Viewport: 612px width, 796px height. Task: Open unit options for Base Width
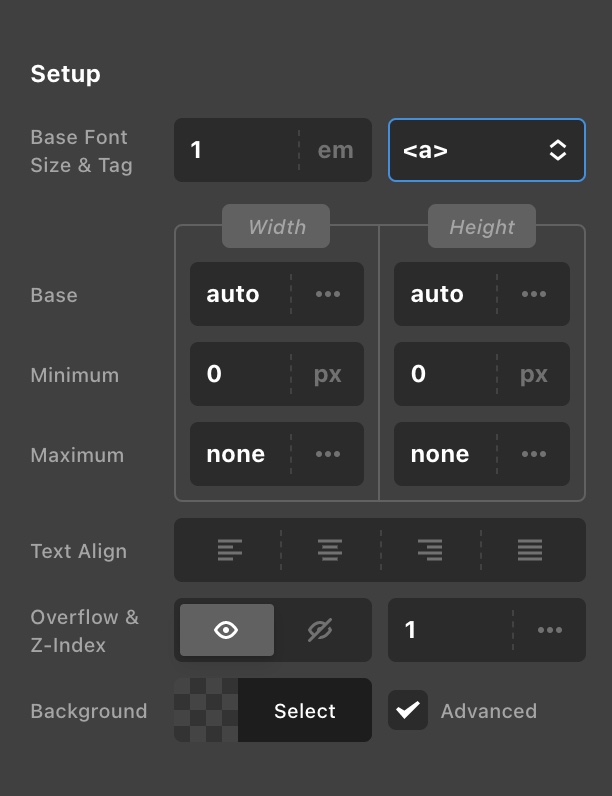(328, 294)
